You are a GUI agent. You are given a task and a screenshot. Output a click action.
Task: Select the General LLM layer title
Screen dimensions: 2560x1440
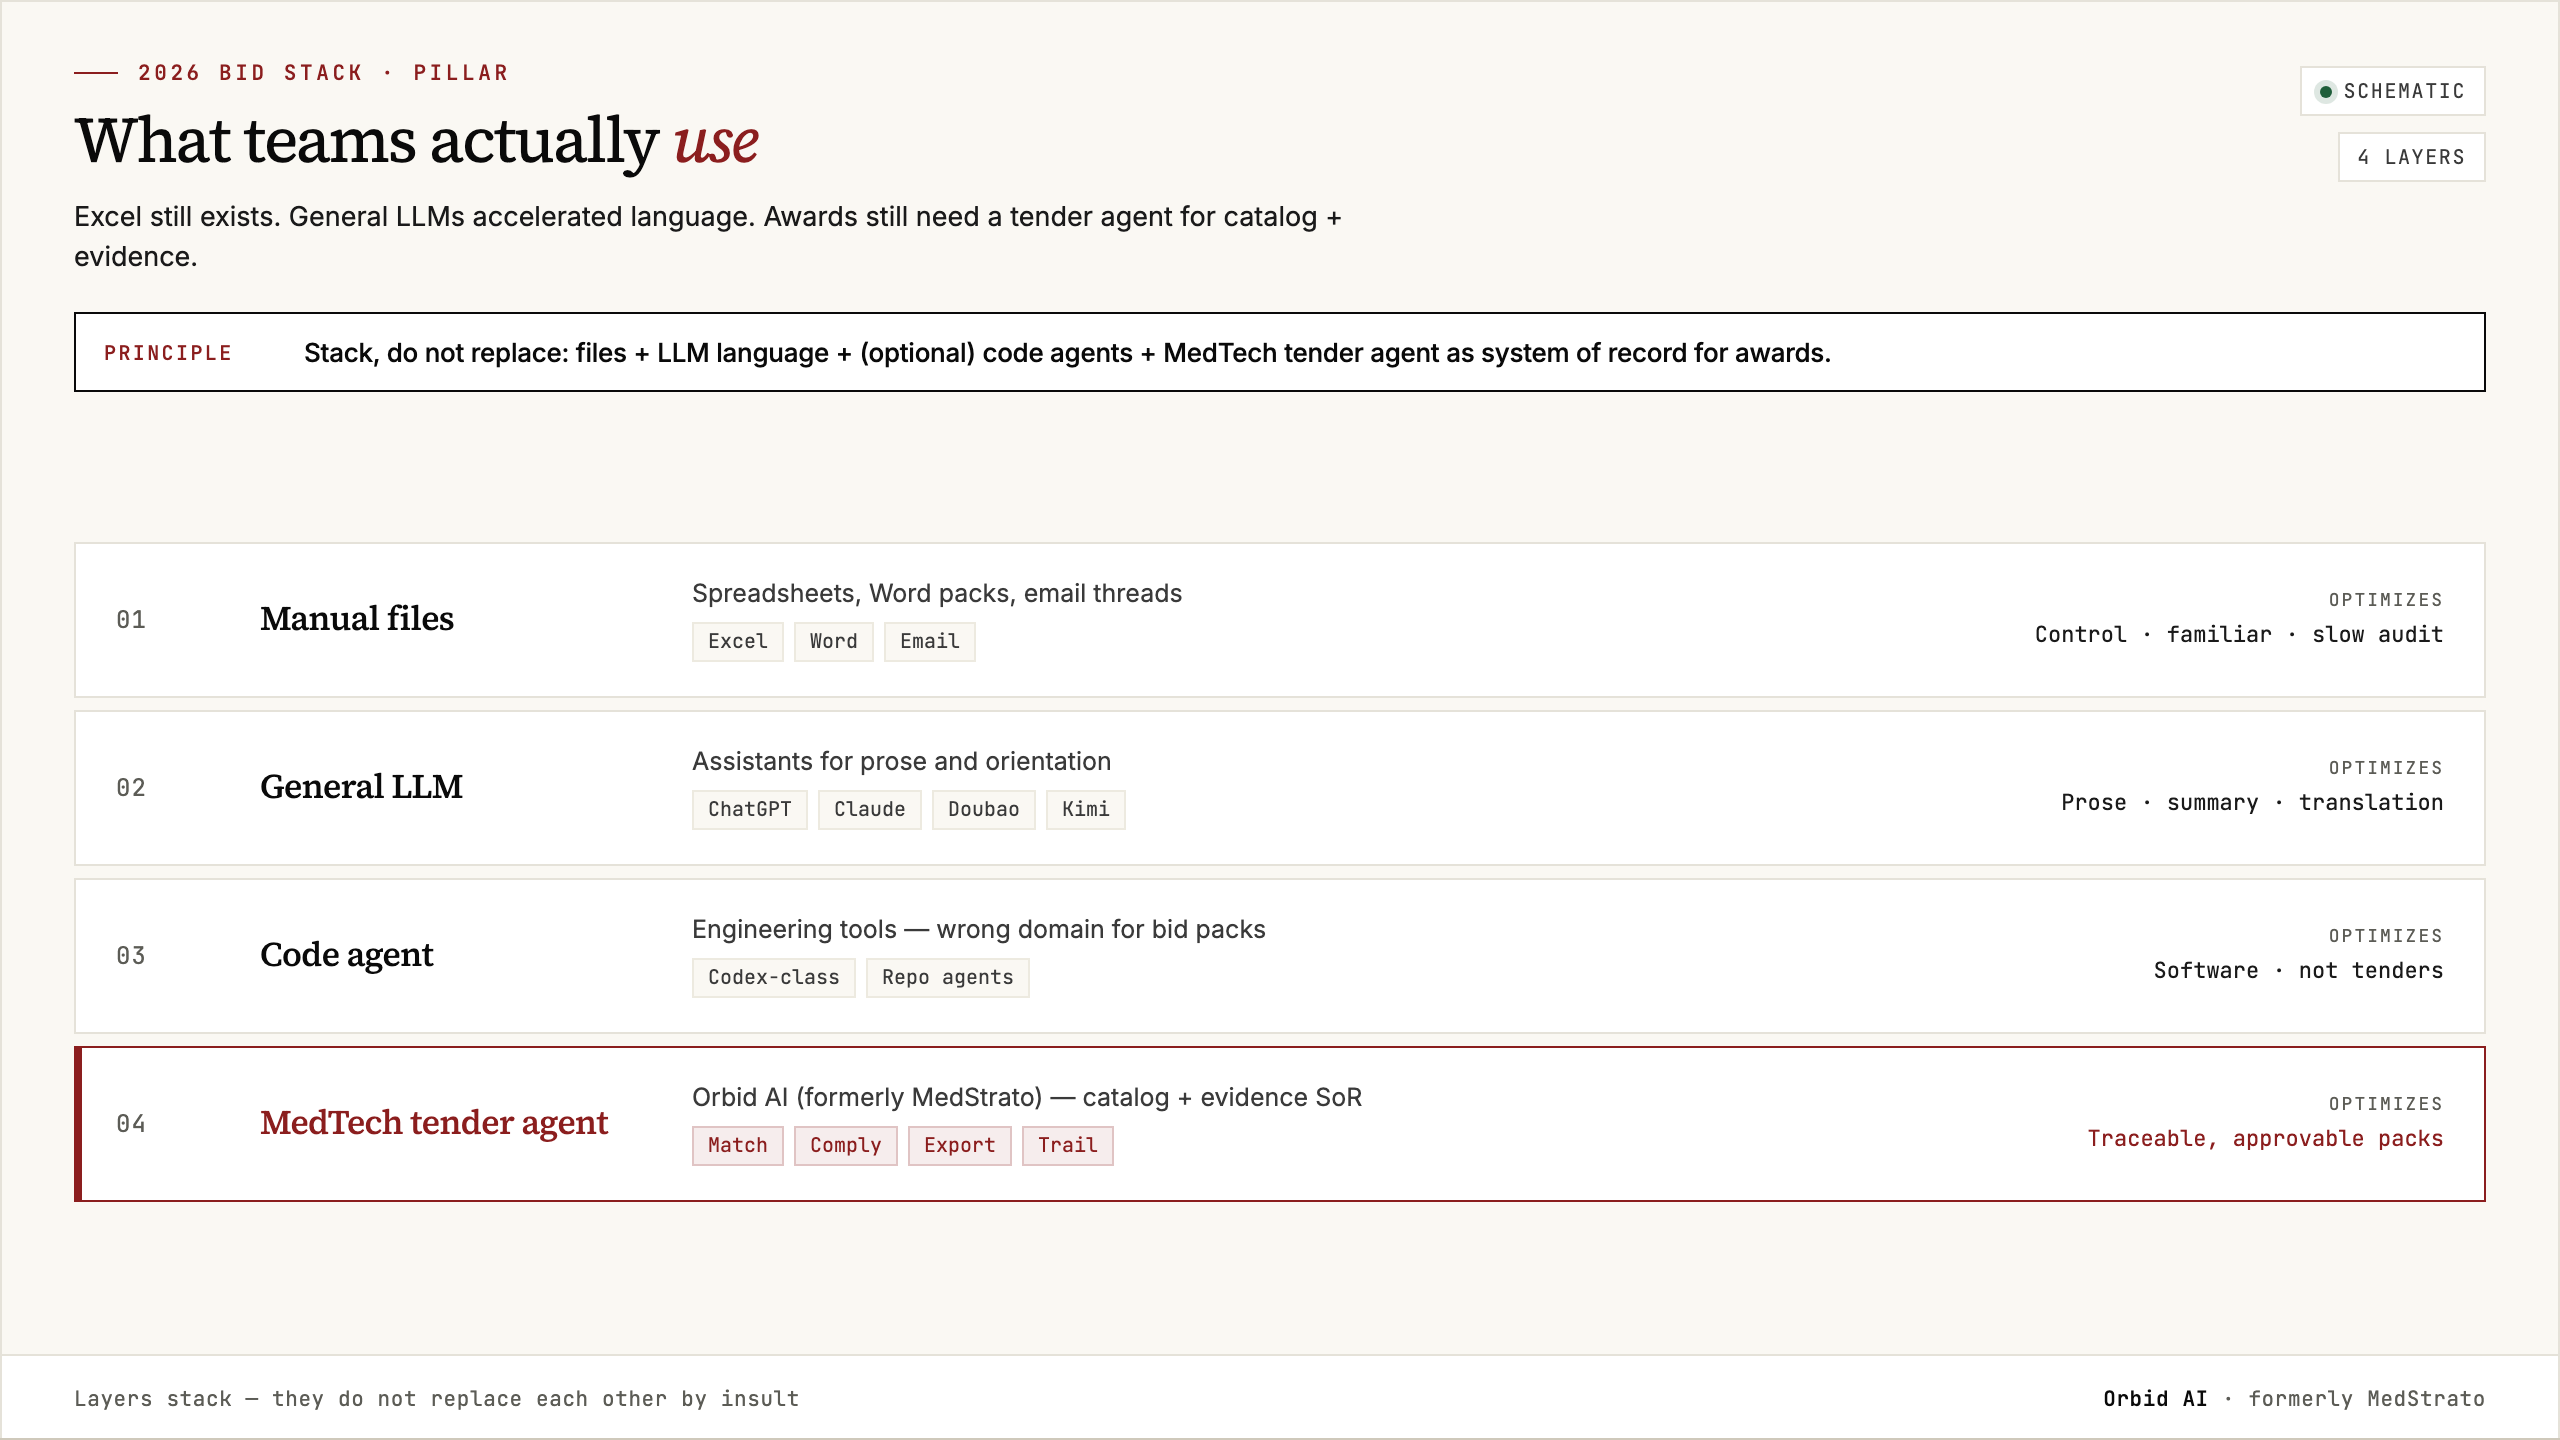(x=362, y=787)
